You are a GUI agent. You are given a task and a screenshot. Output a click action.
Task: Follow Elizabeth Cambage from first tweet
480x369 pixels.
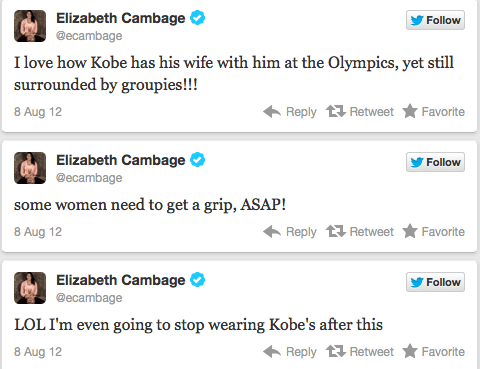tap(435, 20)
